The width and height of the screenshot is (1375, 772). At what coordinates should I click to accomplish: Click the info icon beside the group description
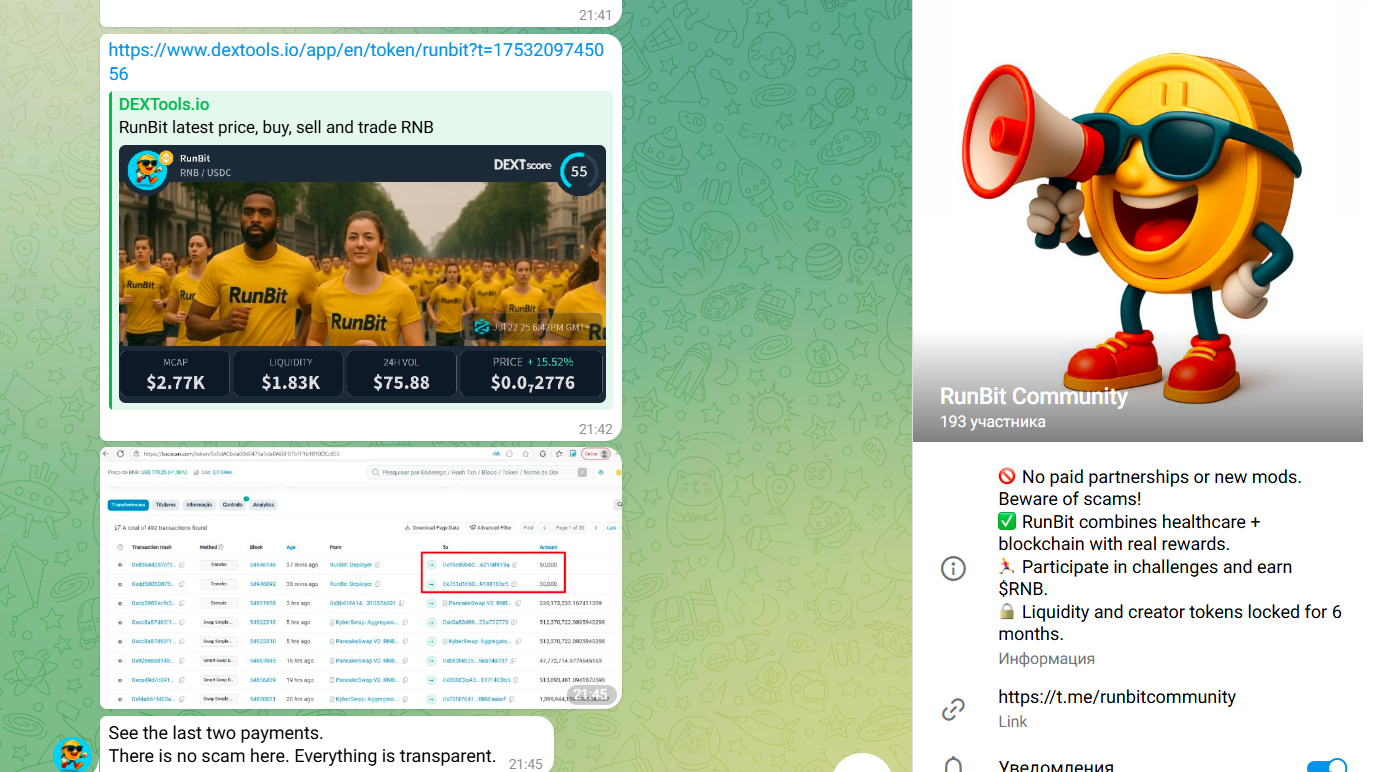954,569
